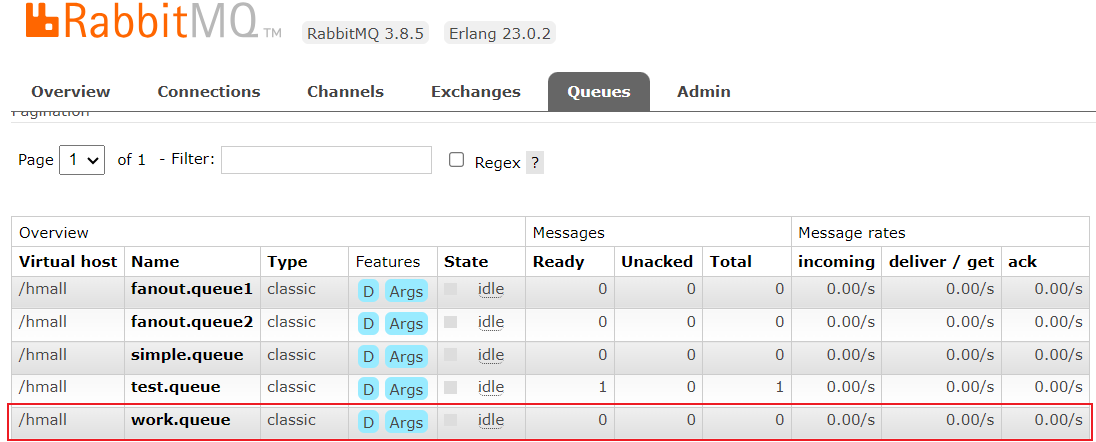Sort by State column
The image size is (1096, 442).
466,262
